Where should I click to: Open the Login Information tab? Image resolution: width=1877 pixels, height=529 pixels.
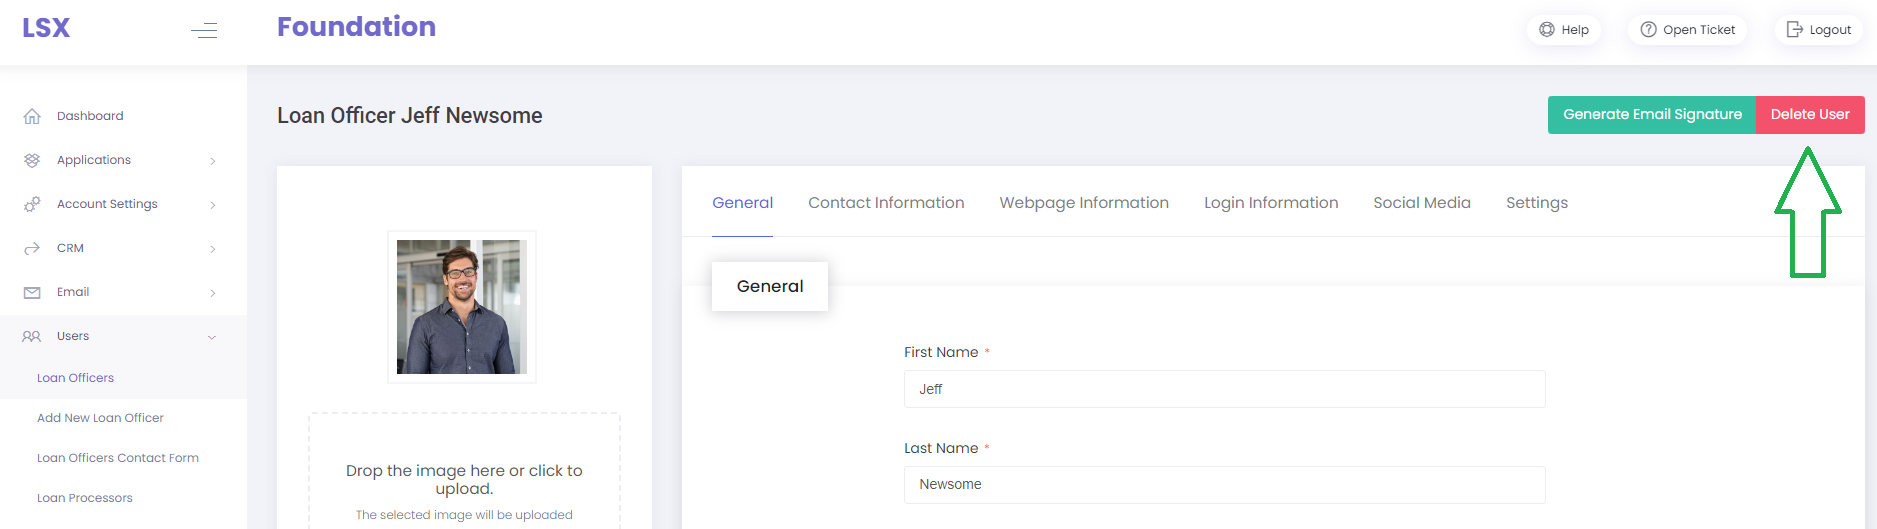pyautogui.click(x=1270, y=203)
